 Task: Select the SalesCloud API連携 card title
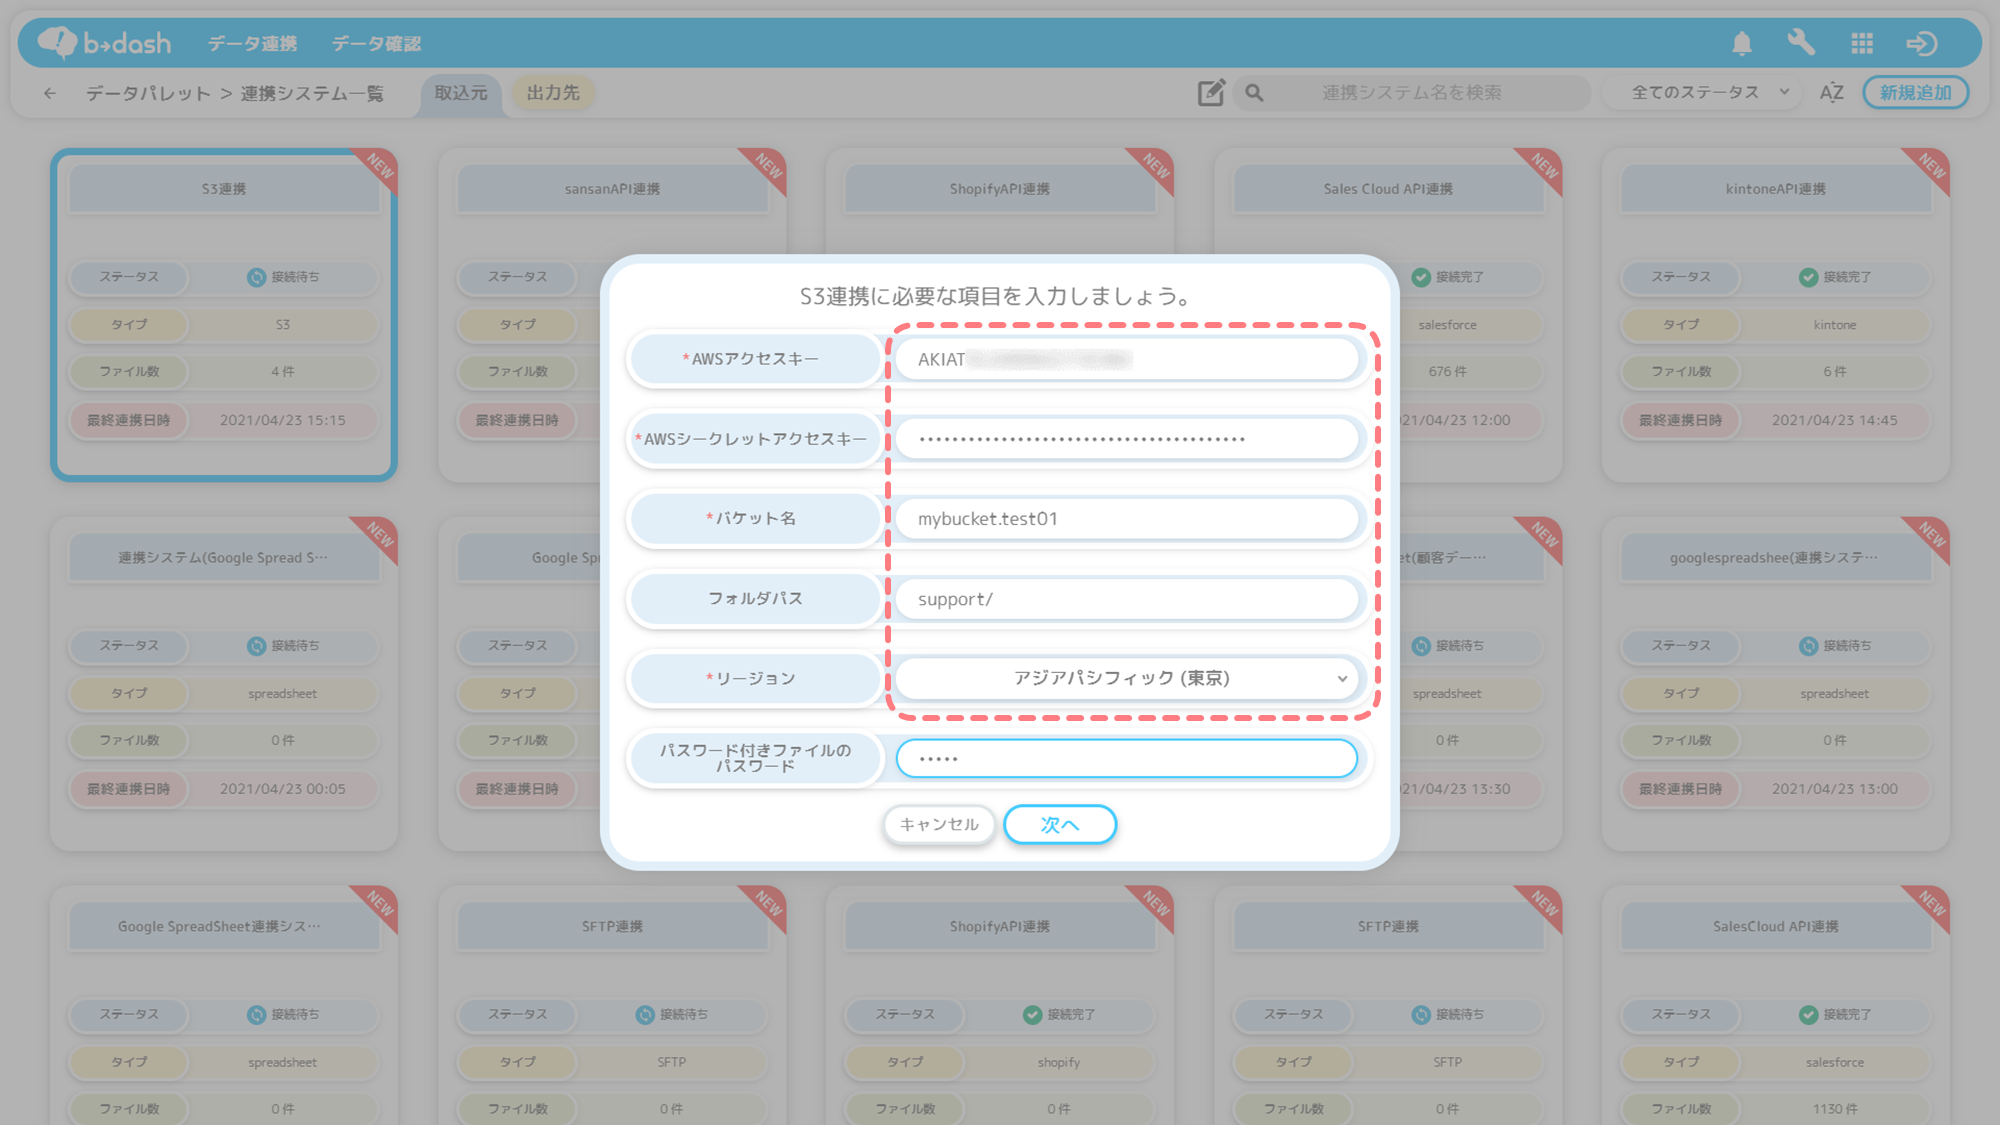tap(1776, 927)
